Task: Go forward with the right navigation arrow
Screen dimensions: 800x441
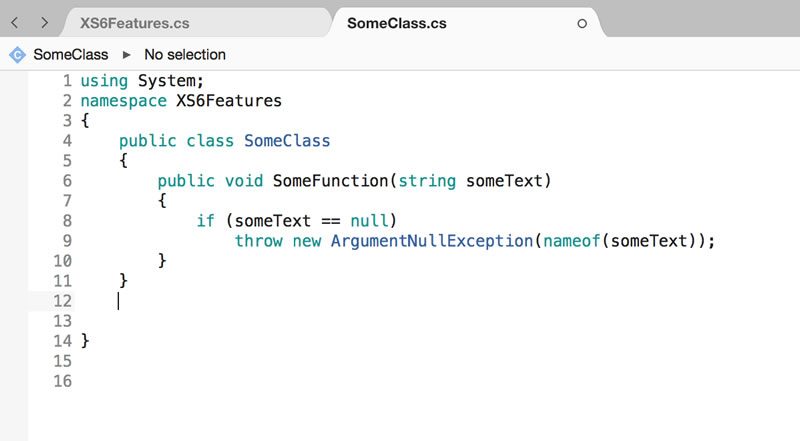Action: [45, 22]
